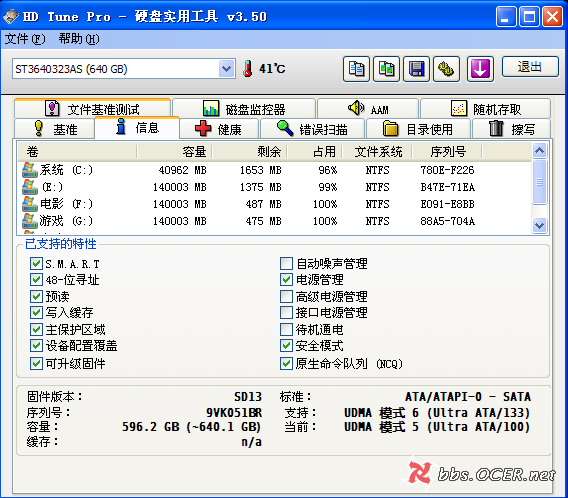The height and width of the screenshot is (498, 568).
Task: Click the trash can icon on 擦写 tab
Action: click(x=496, y=128)
